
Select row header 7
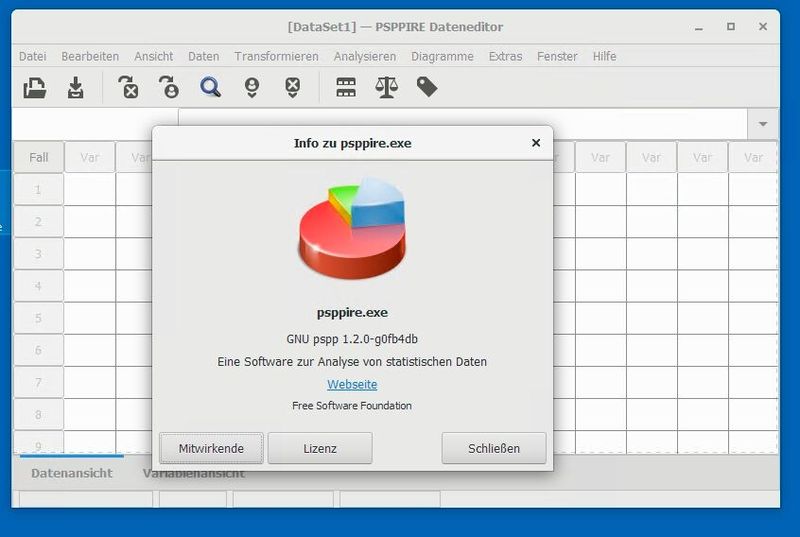click(38, 382)
